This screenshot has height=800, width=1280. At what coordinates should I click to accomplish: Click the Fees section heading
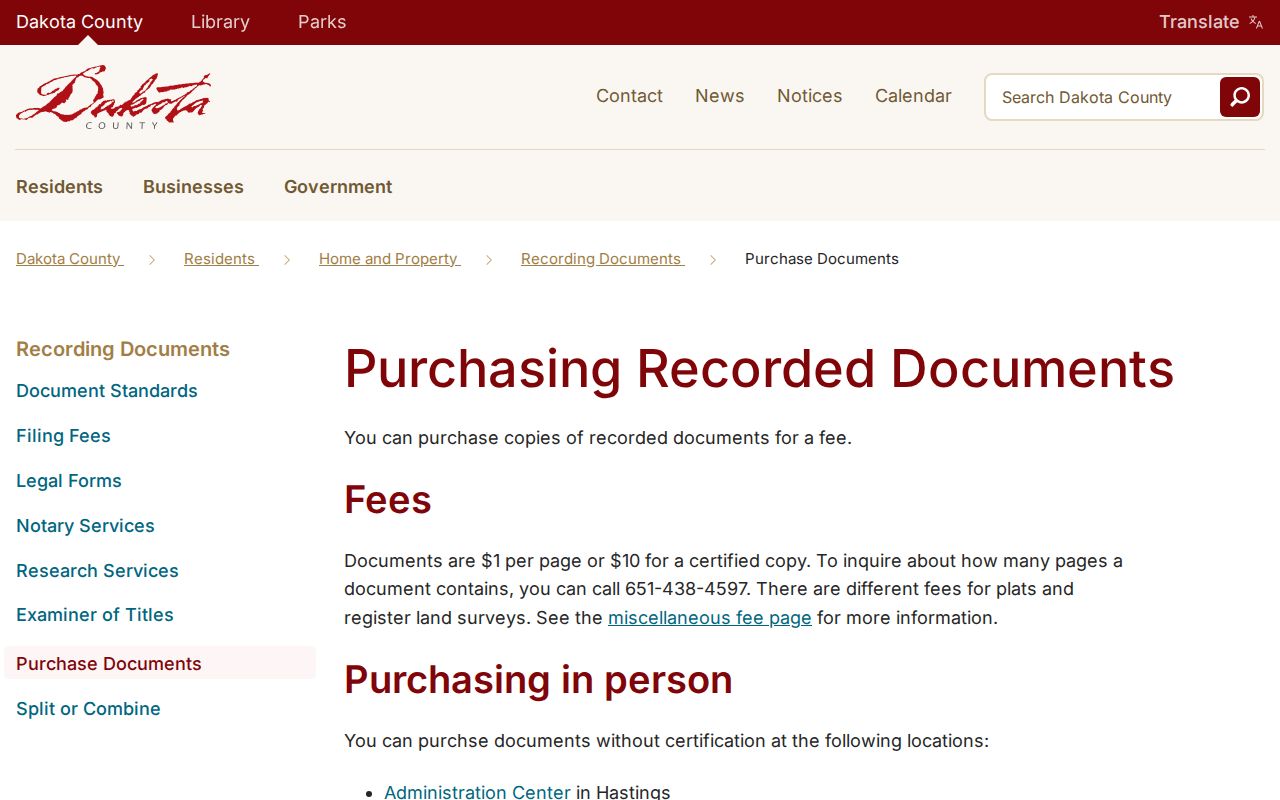click(388, 499)
